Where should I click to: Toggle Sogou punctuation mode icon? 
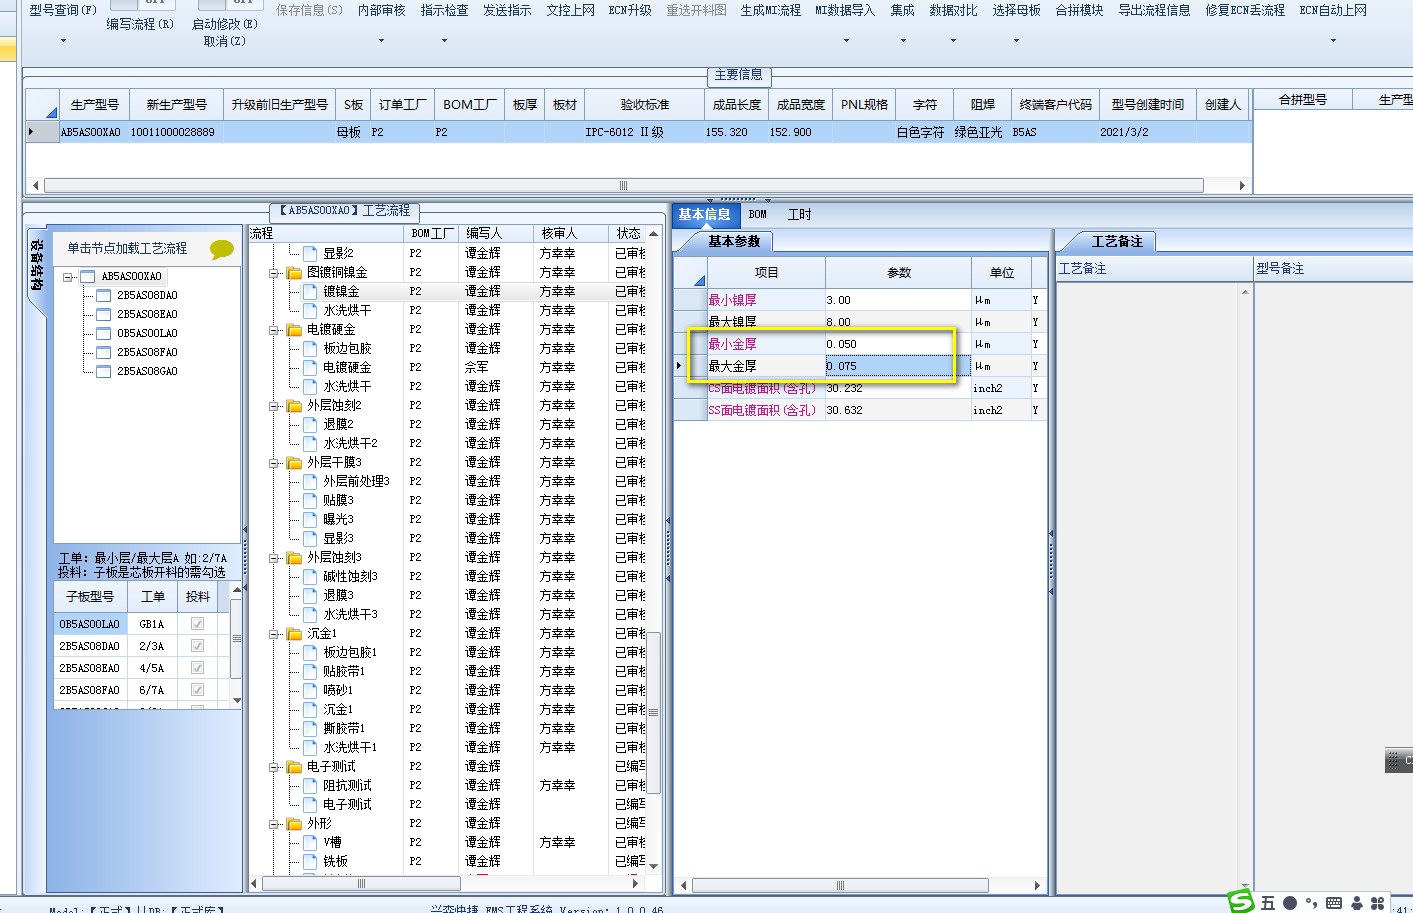(1311, 903)
